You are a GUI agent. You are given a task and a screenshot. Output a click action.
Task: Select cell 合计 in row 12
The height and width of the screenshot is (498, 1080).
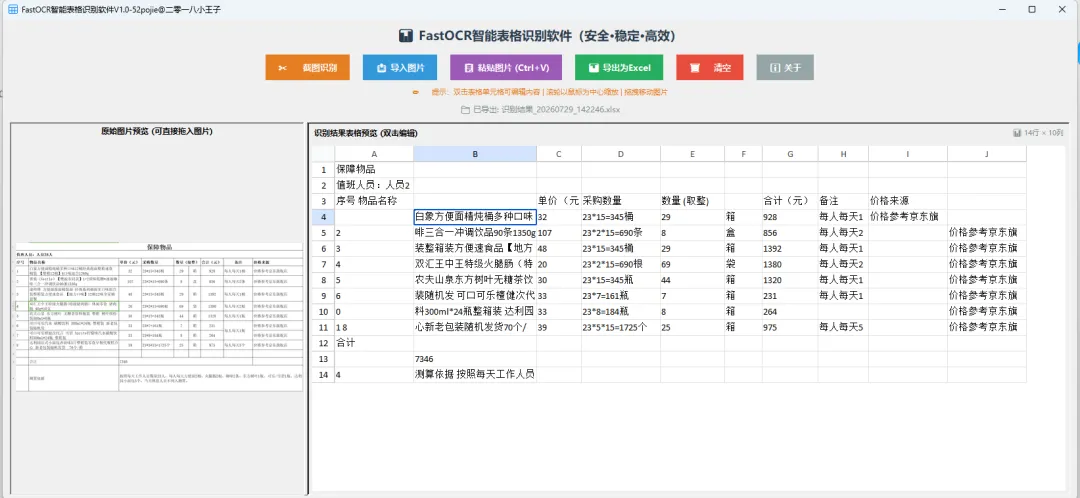pyautogui.click(x=374, y=343)
